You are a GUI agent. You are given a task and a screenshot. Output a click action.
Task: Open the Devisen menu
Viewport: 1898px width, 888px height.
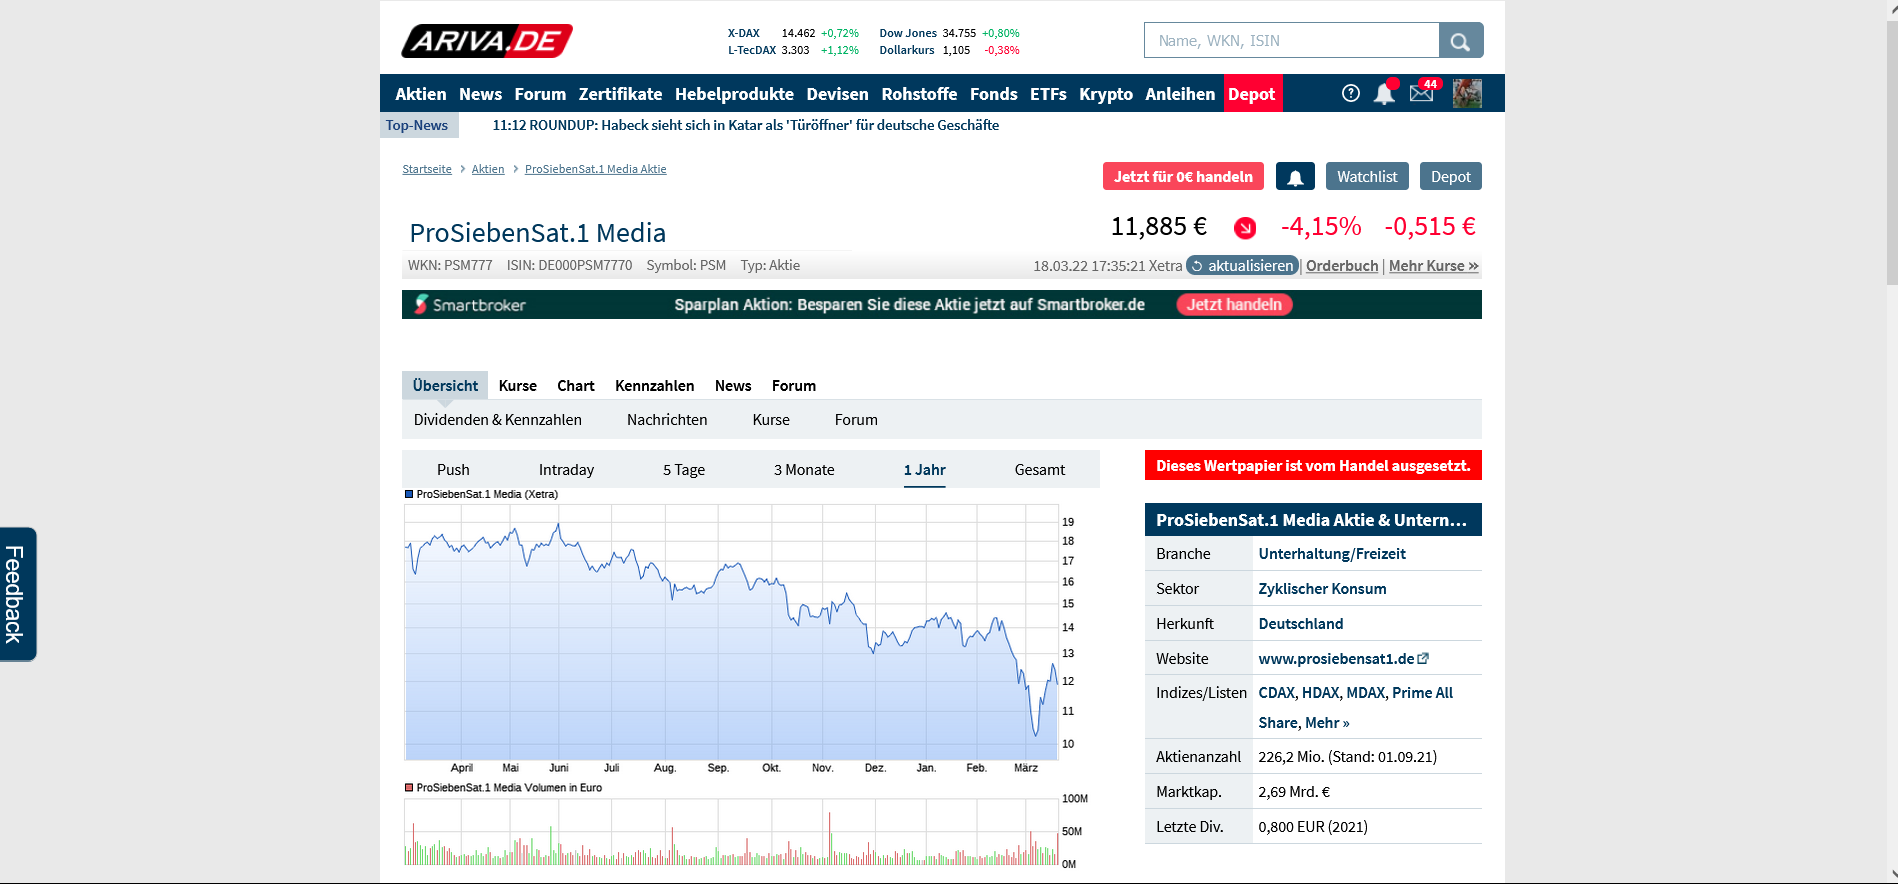837,94
